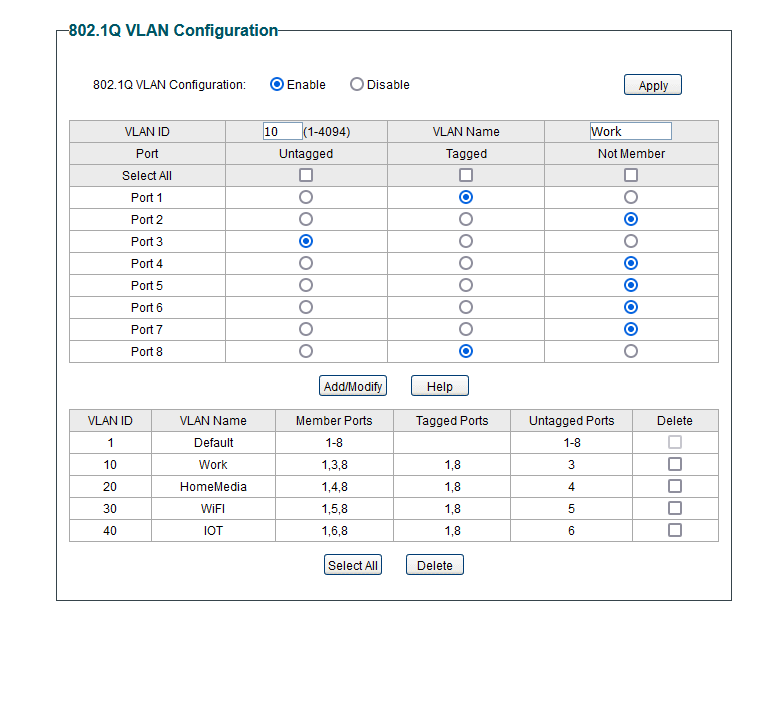The image size is (761, 712).
Task: Check Delete box for WiFI VLAN
Action: coord(675,508)
